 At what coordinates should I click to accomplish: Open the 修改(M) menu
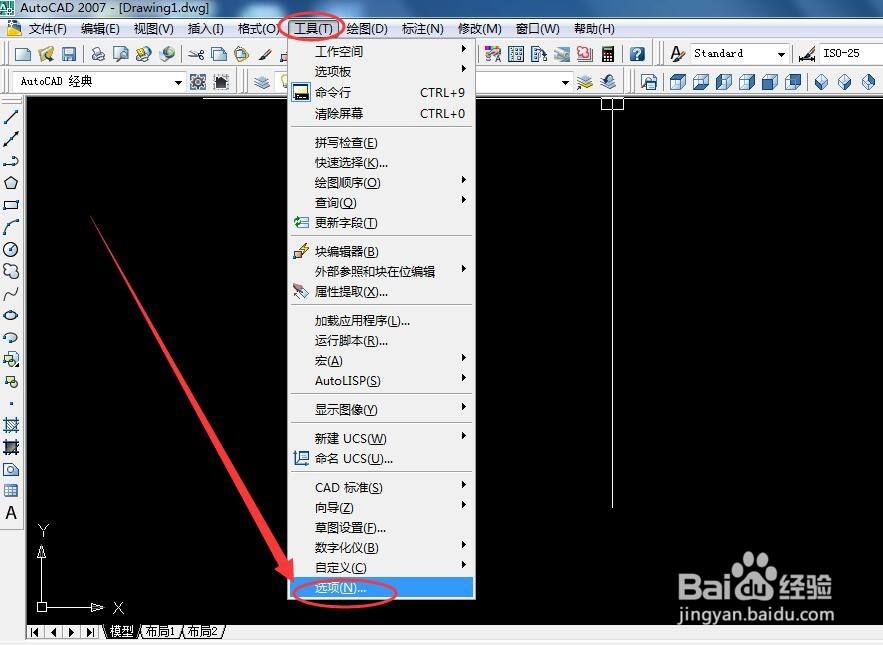pyautogui.click(x=479, y=29)
